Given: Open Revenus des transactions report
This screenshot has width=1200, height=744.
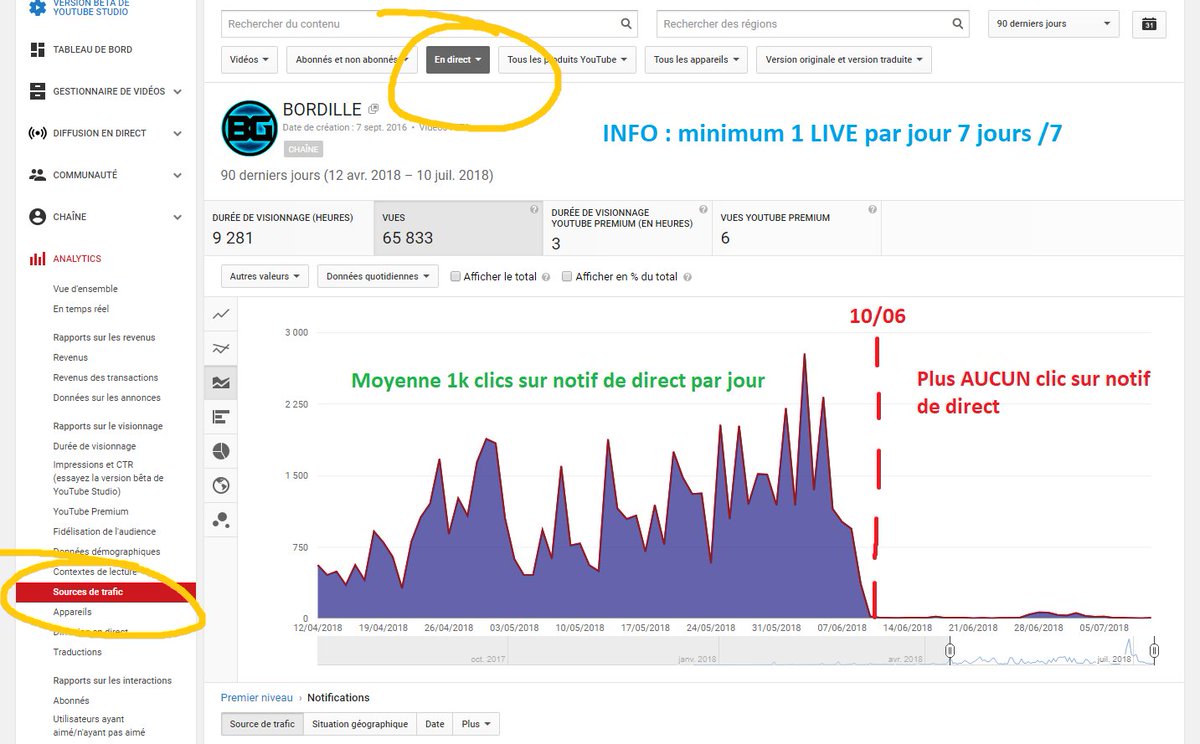Looking at the screenshot, I should point(106,377).
